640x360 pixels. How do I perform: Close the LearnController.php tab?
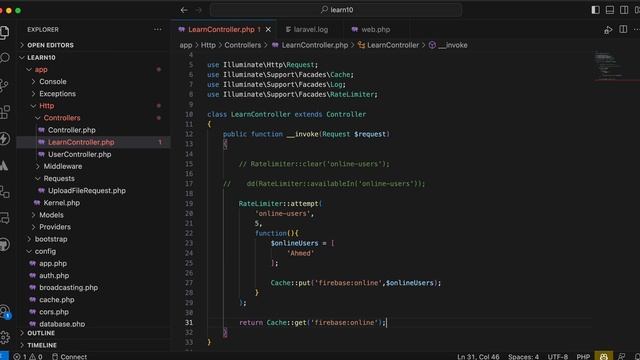pyautogui.click(x=268, y=29)
